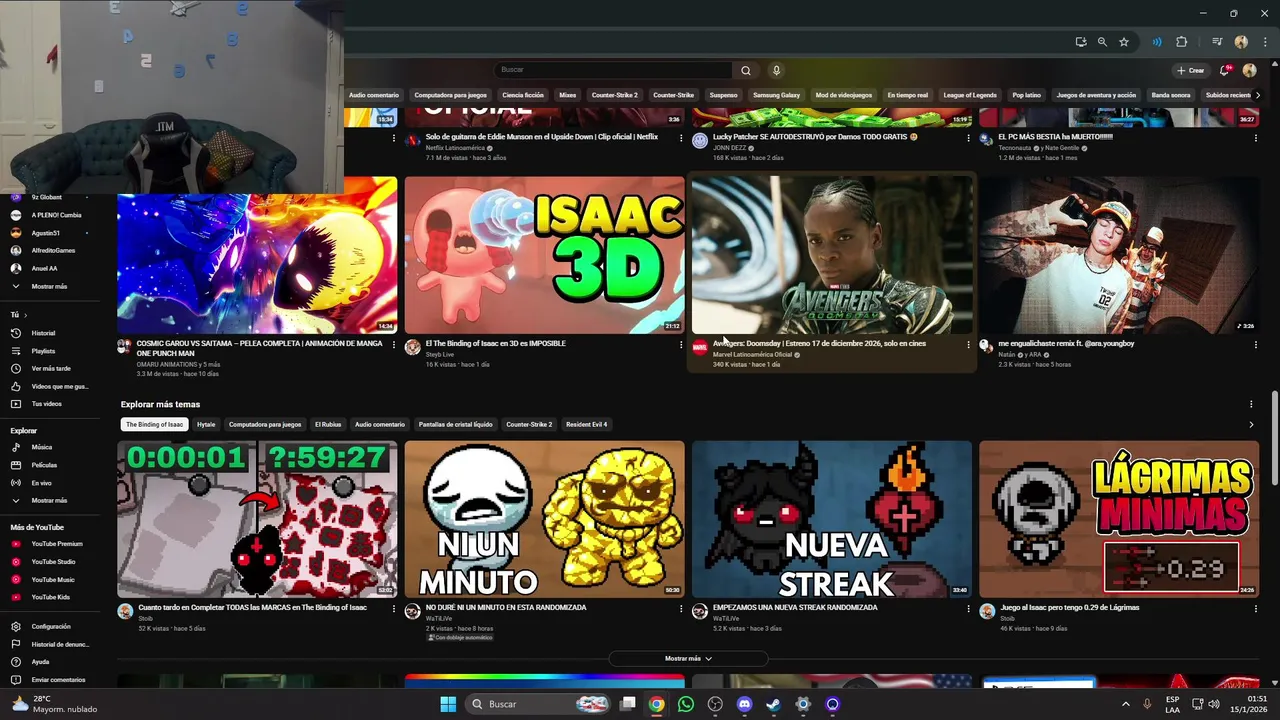Activate voice search microphone icon

[776, 70]
